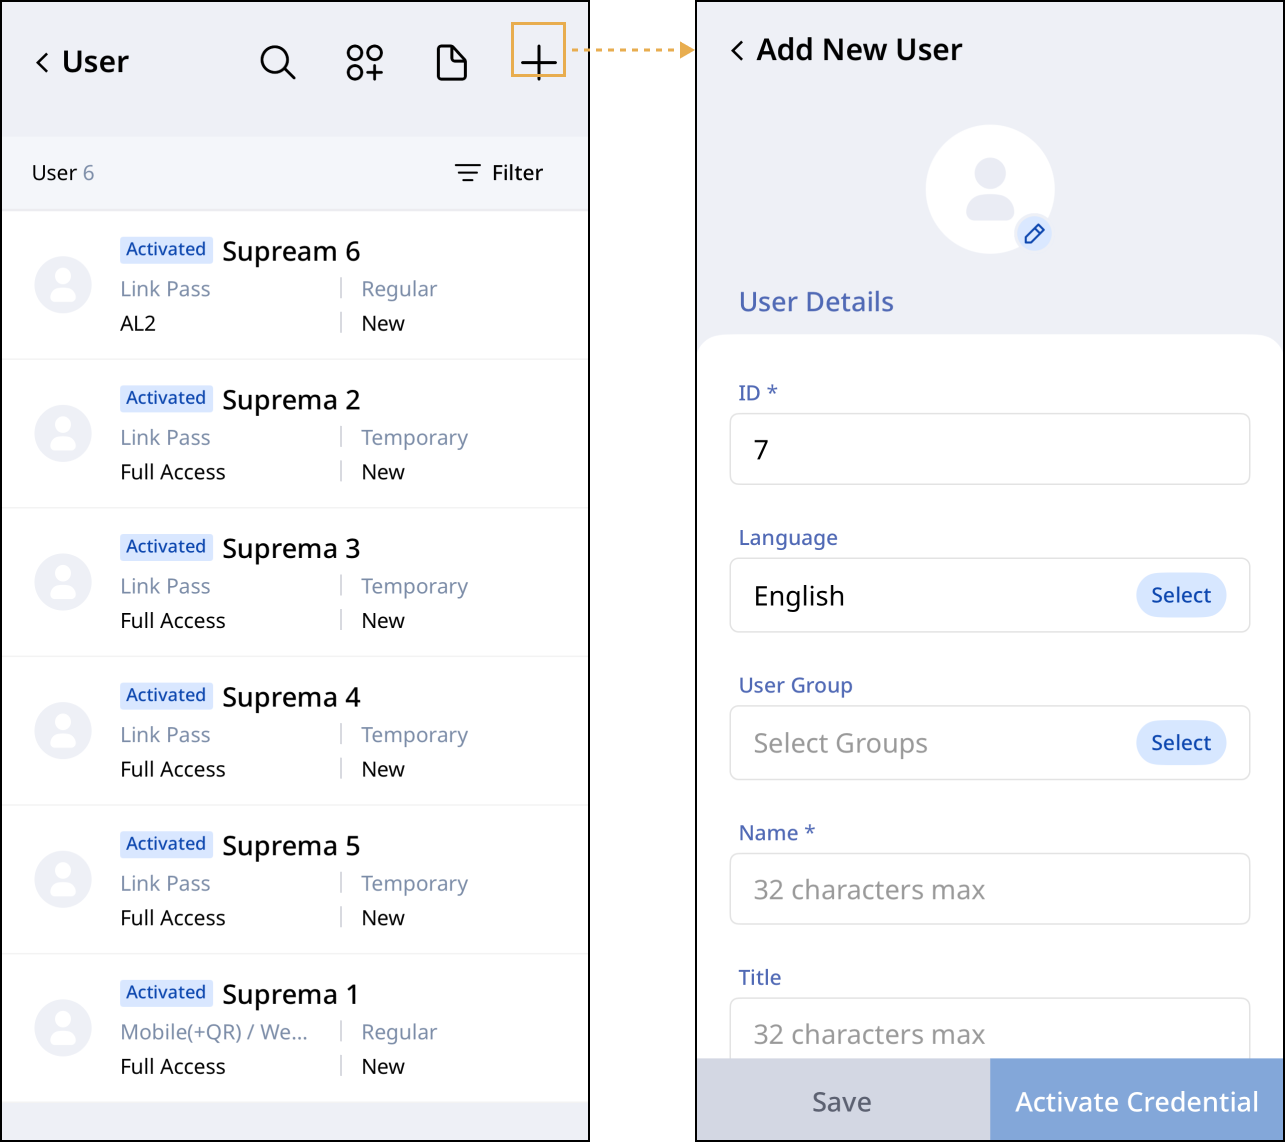Open the User Group Select picker
This screenshot has width=1285, height=1142.
click(1180, 743)
